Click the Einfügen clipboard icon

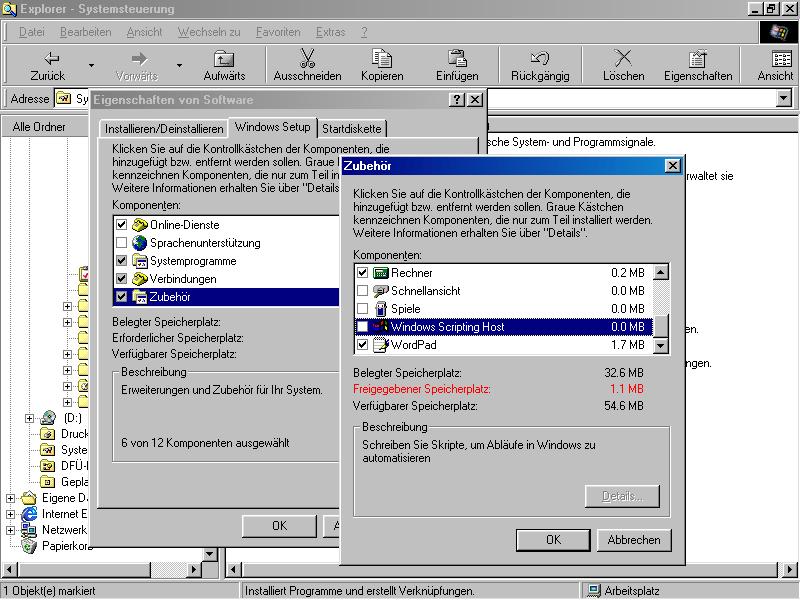click(457, 59)
